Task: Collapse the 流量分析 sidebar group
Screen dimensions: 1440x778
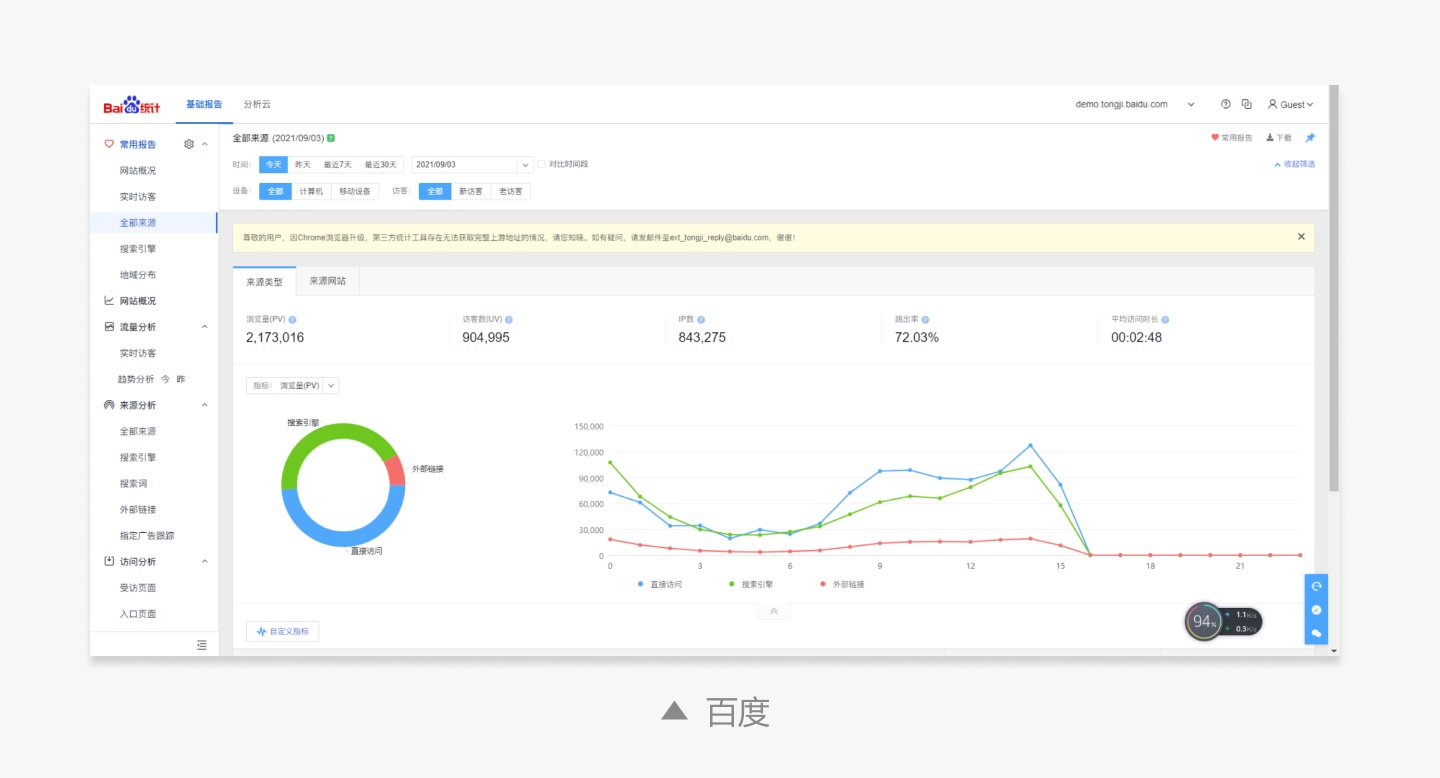Action: (205, 327)
